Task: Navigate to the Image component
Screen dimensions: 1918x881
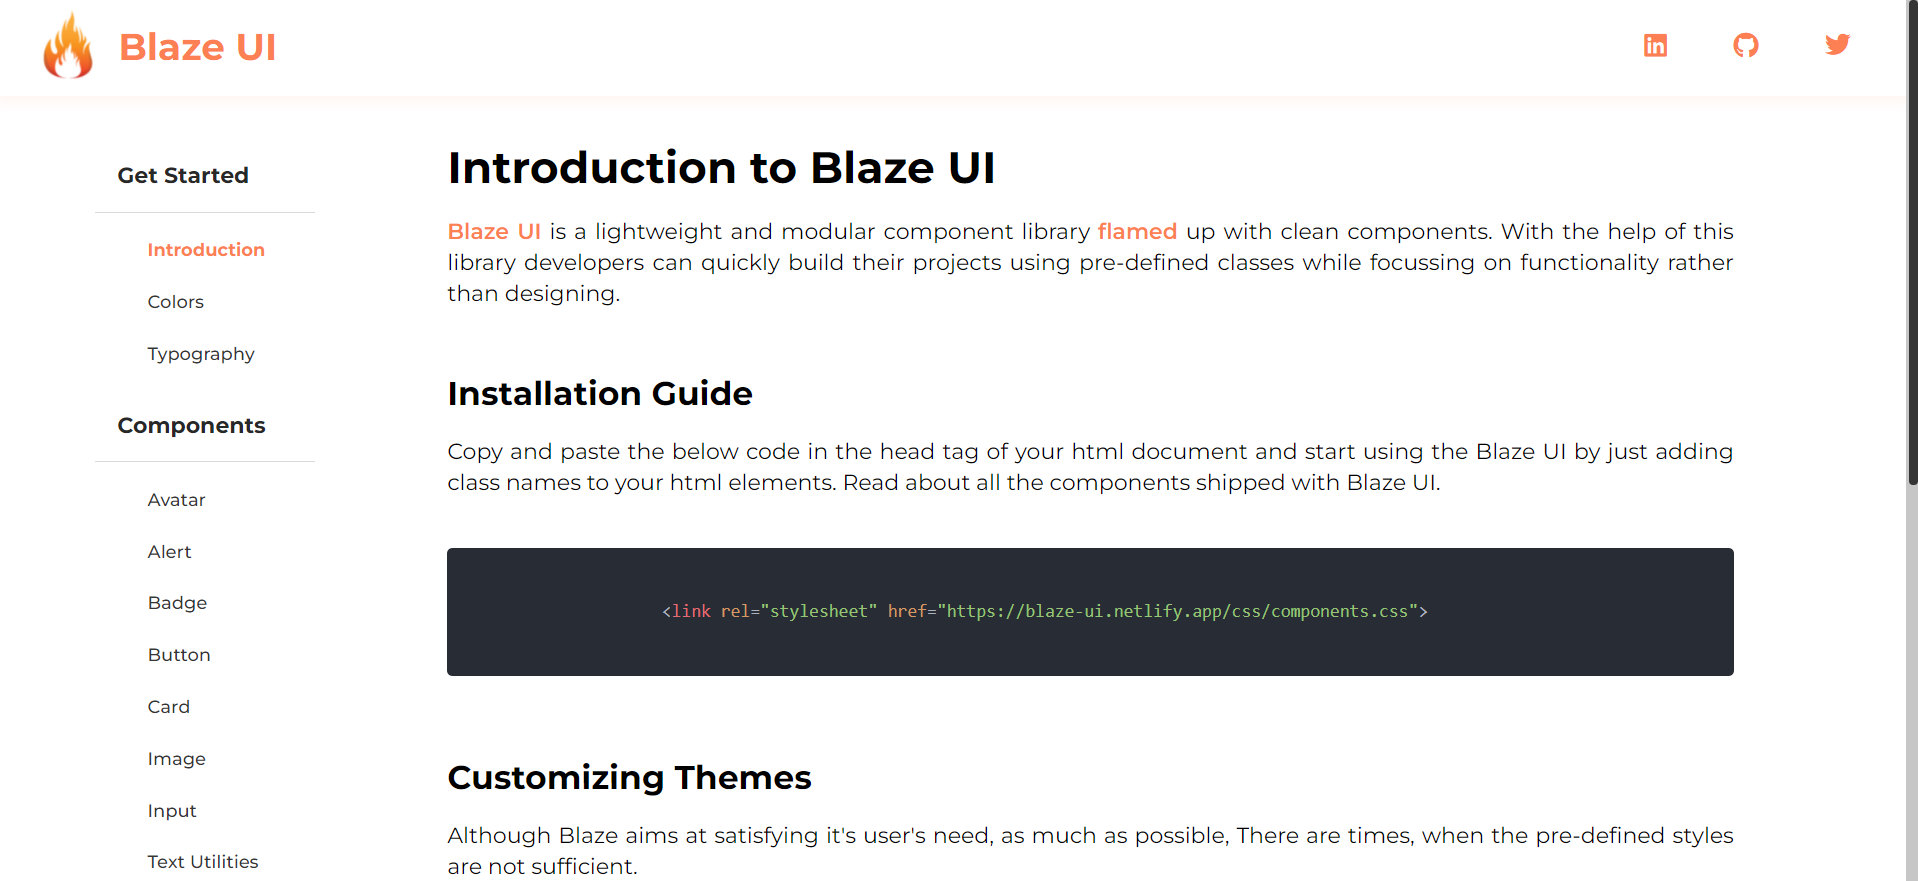Action: pos(177,758)
